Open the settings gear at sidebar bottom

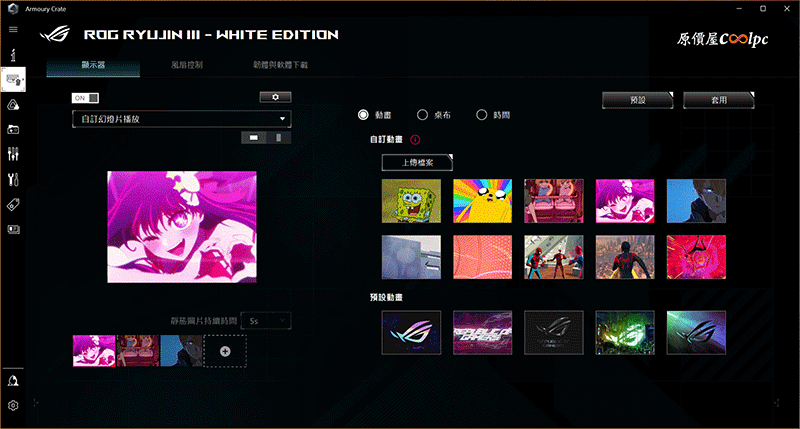[13, 405]
